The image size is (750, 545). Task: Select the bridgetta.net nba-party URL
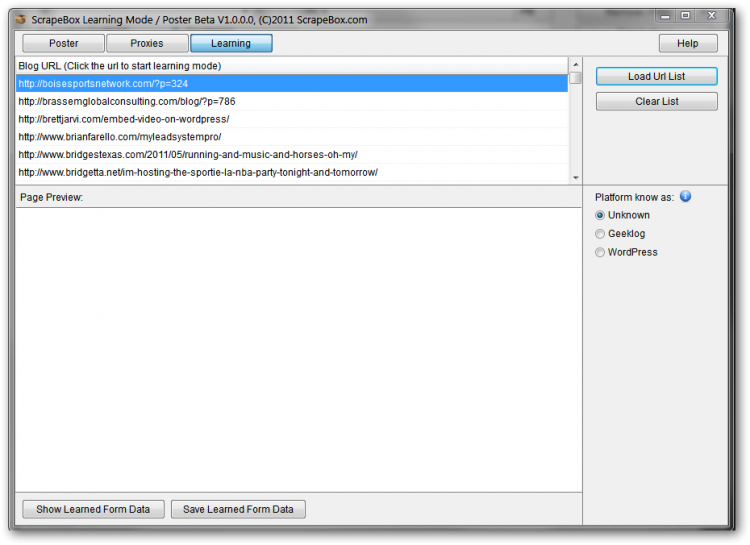point(292,172)
